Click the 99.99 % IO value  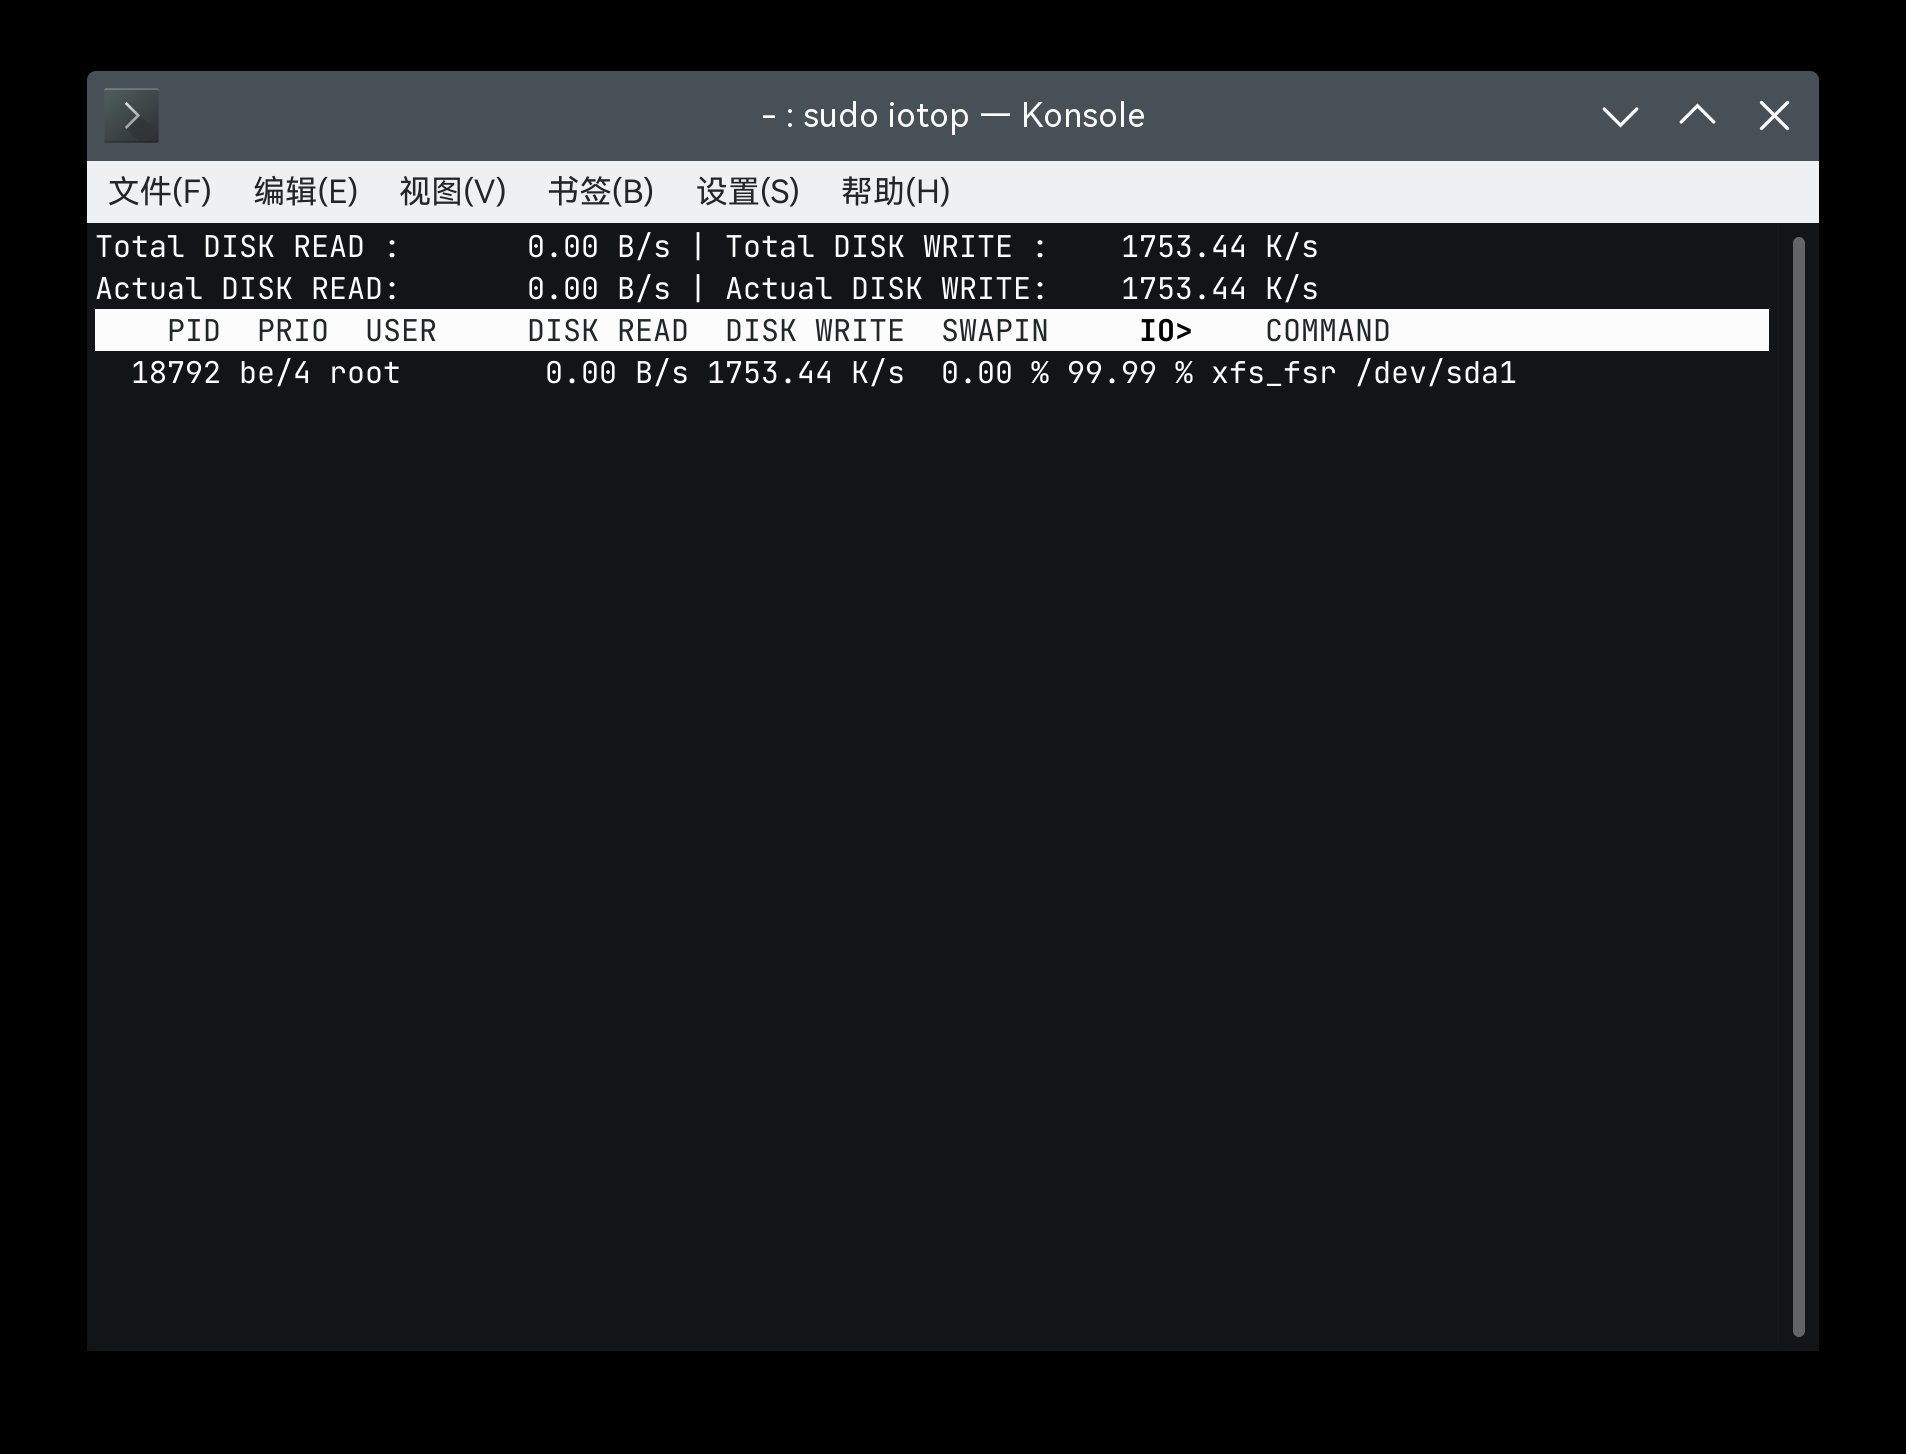coord(1130,373)
